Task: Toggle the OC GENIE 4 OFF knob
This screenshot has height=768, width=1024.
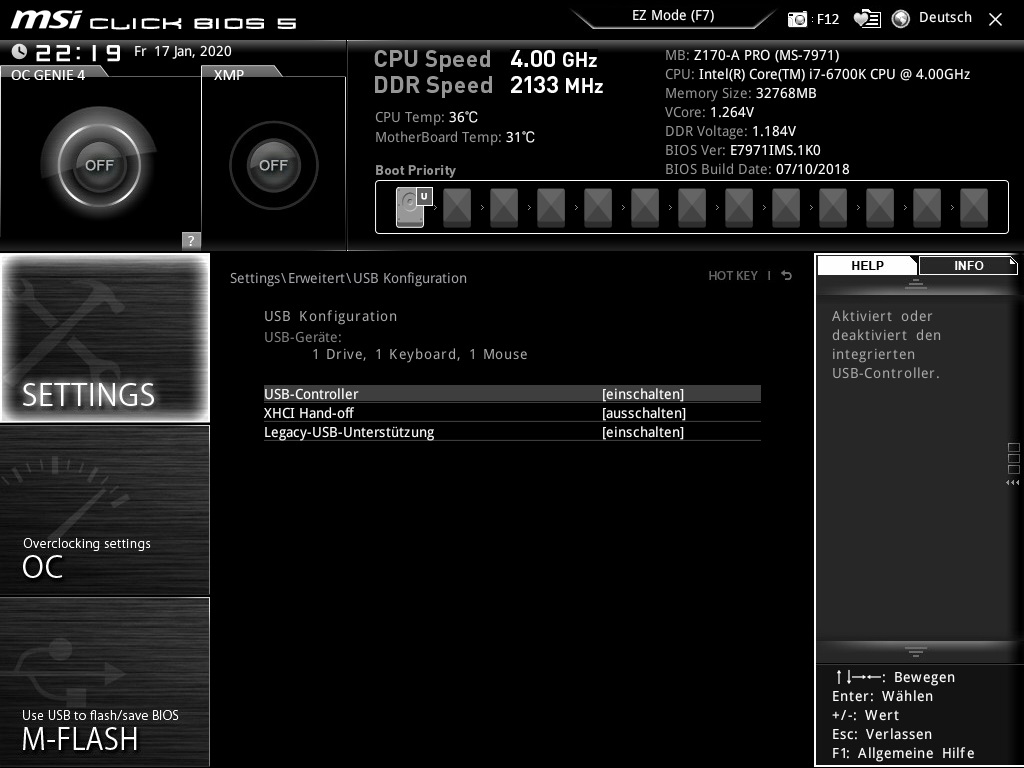Action: [99, 165]
